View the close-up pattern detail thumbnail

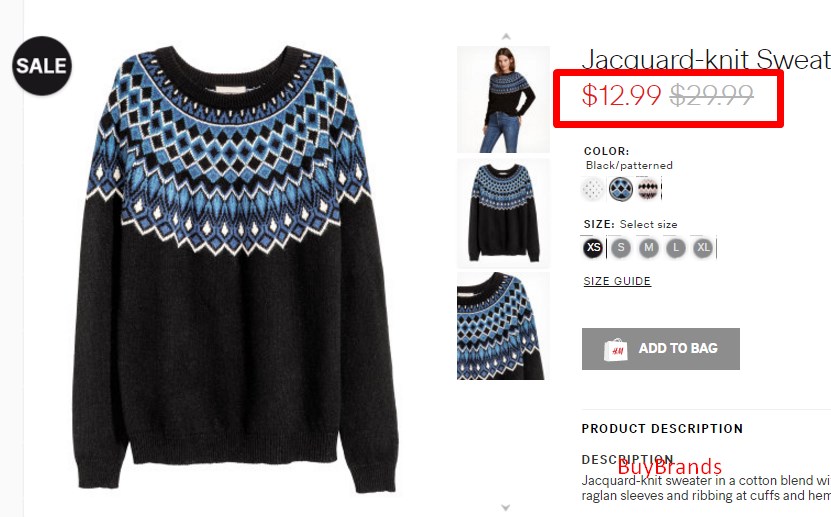(x=503, y=326)
